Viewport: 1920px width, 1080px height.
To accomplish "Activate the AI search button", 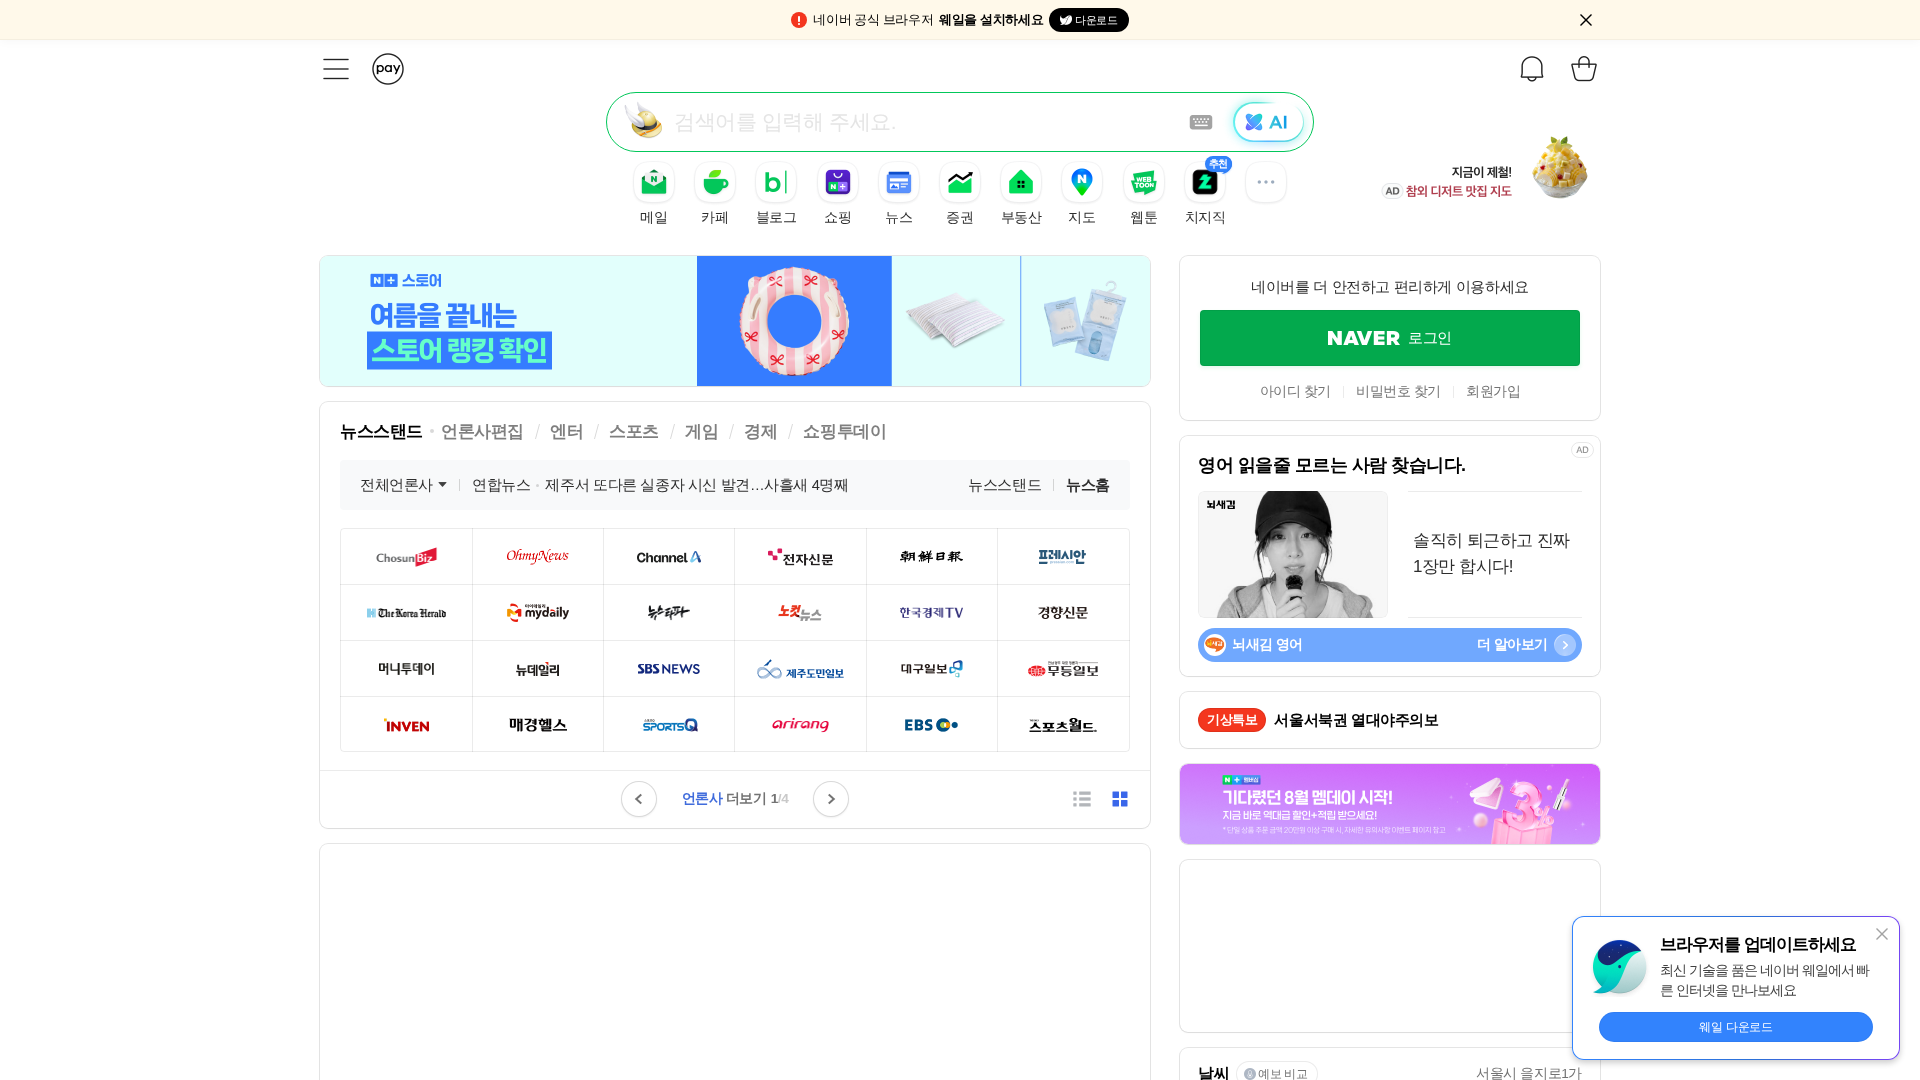I will pyautogui.click(x=1268, y=122).
